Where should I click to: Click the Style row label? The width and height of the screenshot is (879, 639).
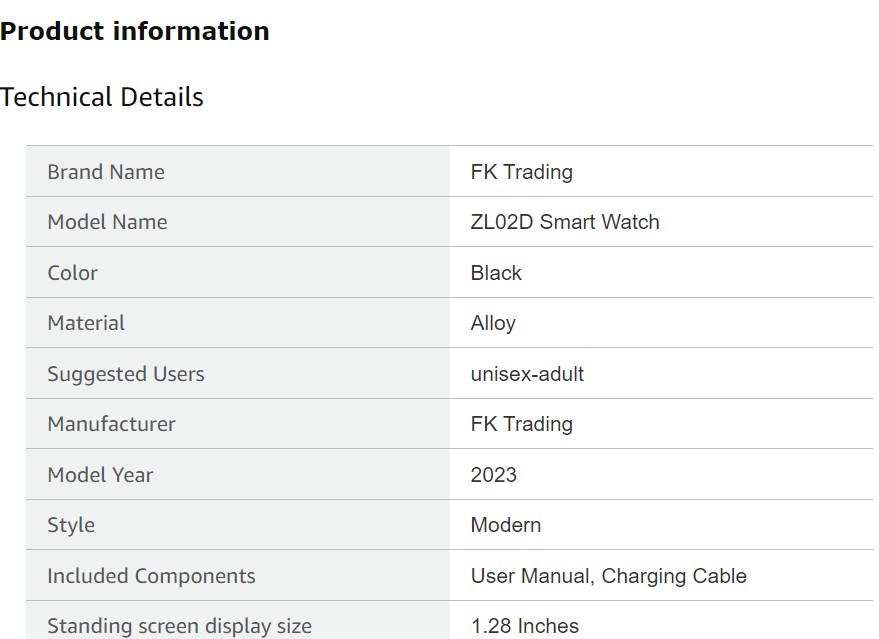[x=71, y=525]
